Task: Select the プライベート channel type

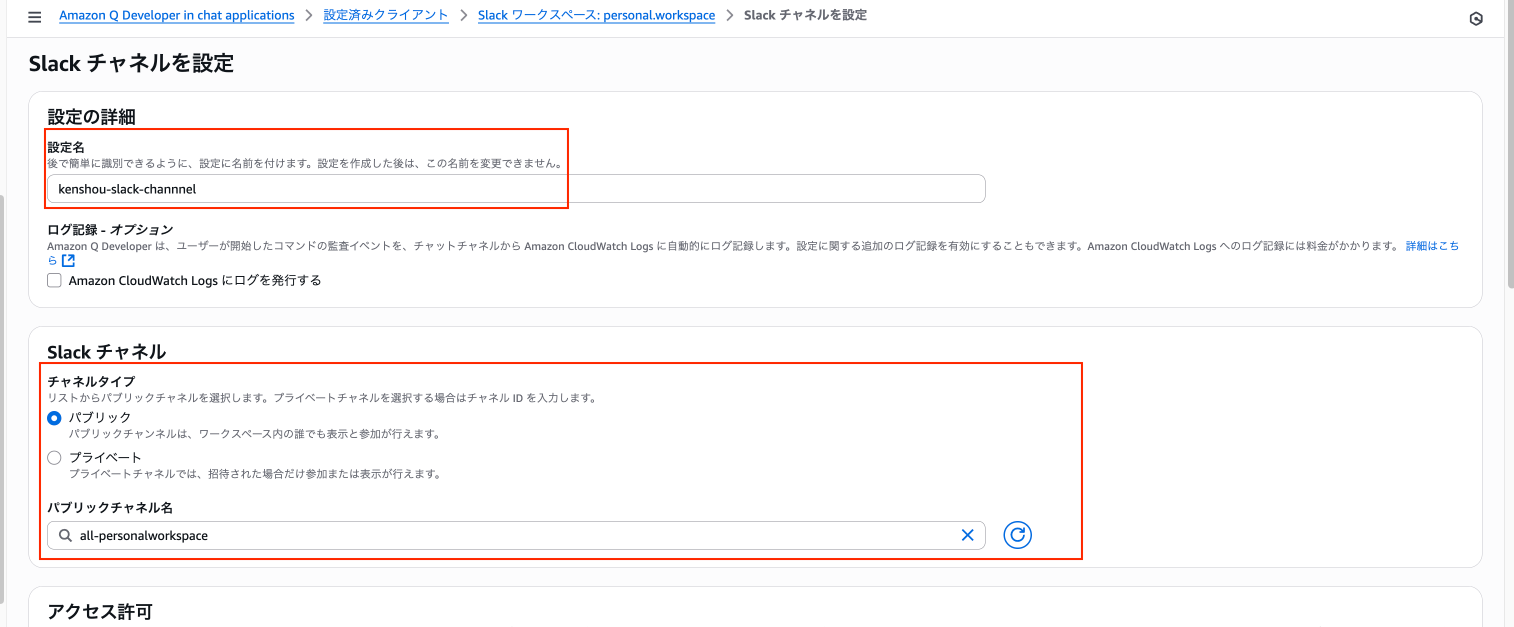Action: pos(55,457)
